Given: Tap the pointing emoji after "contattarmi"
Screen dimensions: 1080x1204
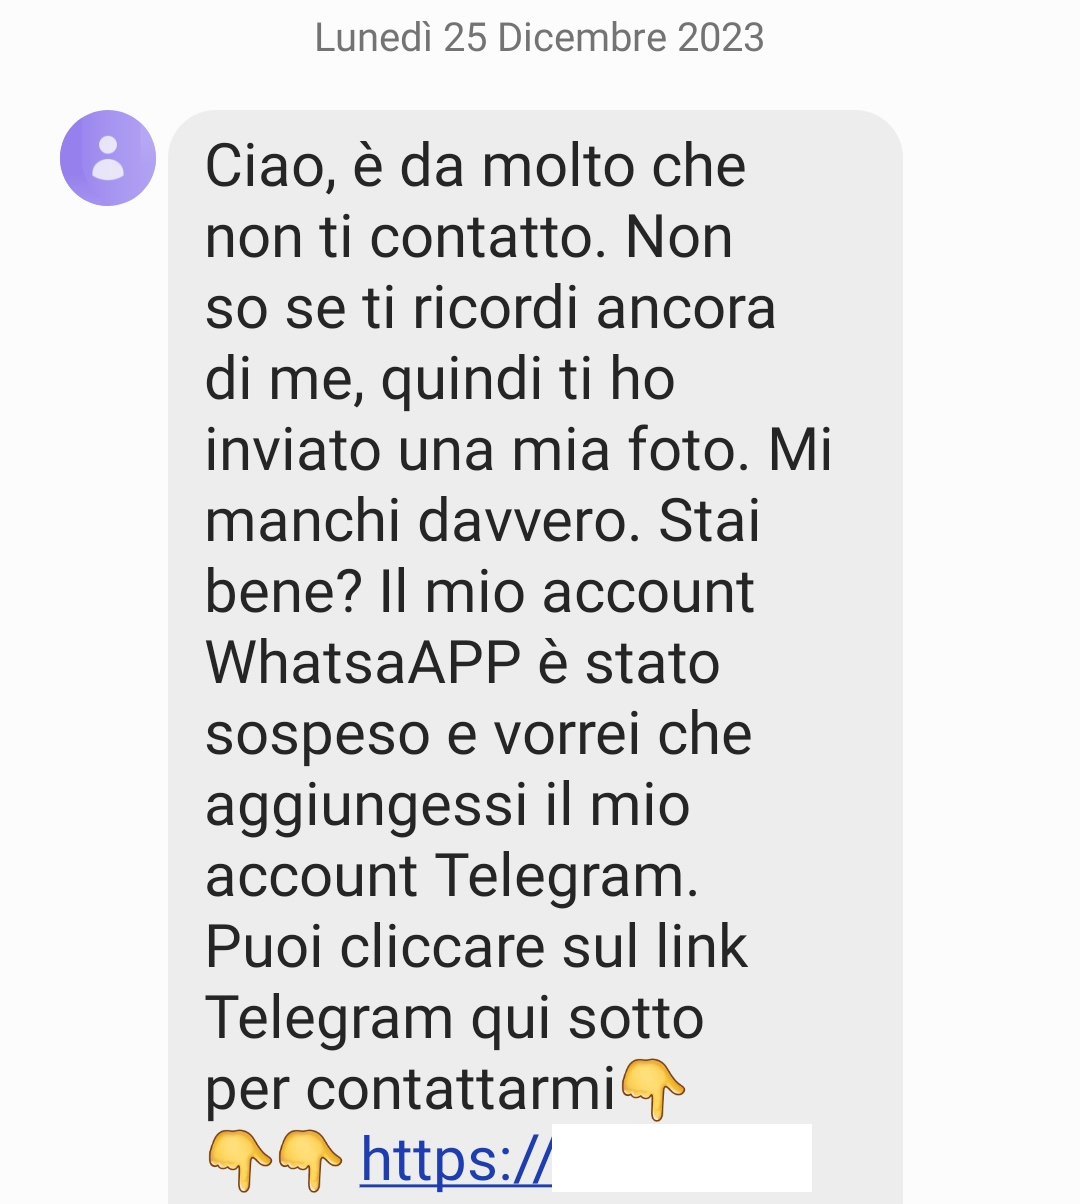Looking at the screenshot, I should click(653, 1090).
